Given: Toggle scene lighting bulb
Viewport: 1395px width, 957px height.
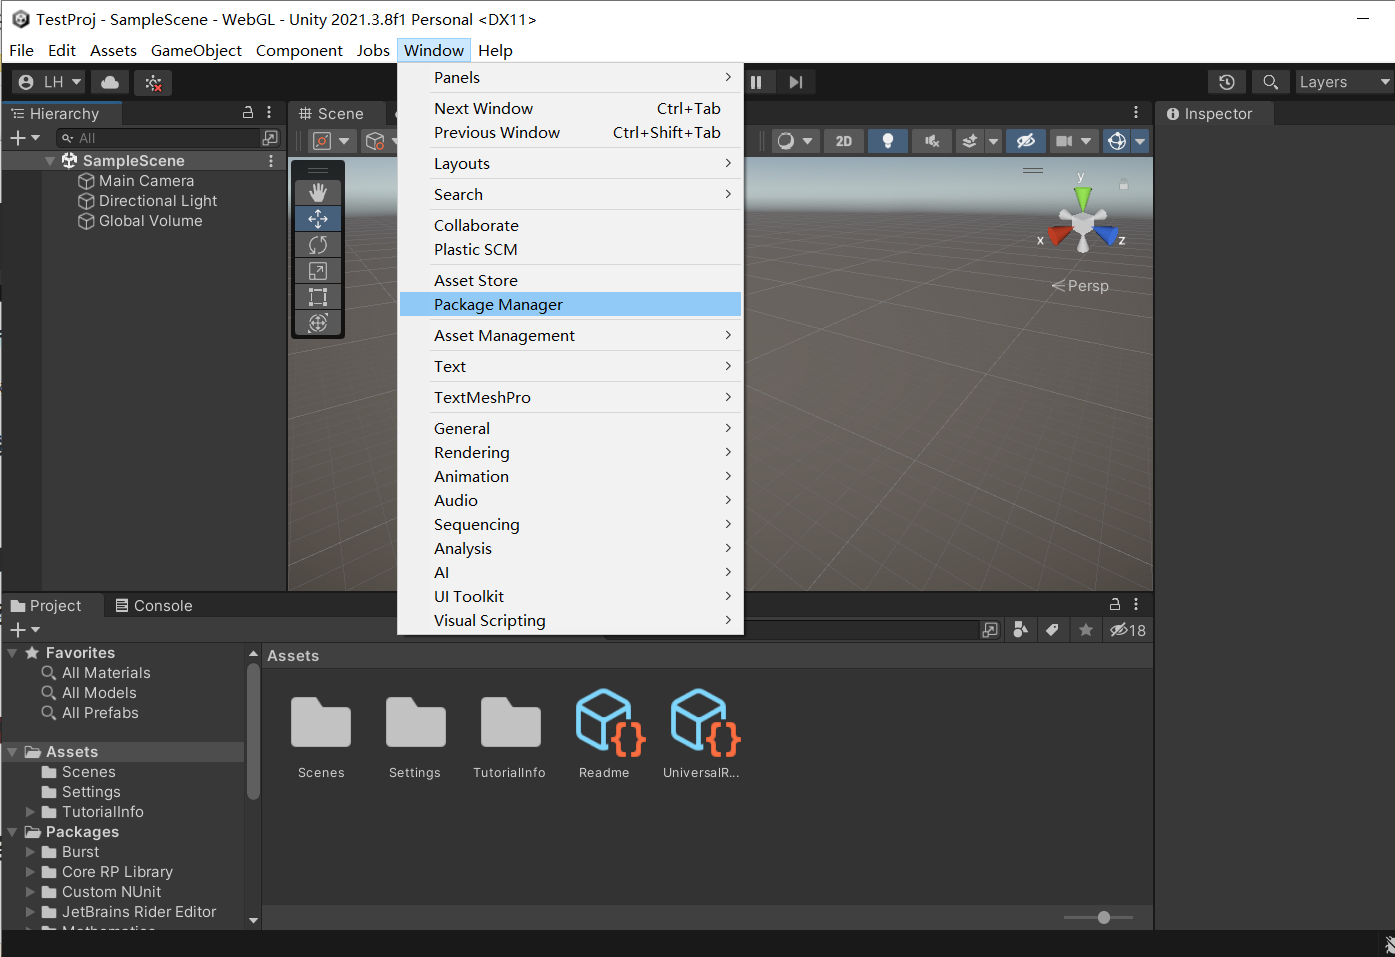Looking at the screenshot, I should pyautogui.click(x=888, y=141).
